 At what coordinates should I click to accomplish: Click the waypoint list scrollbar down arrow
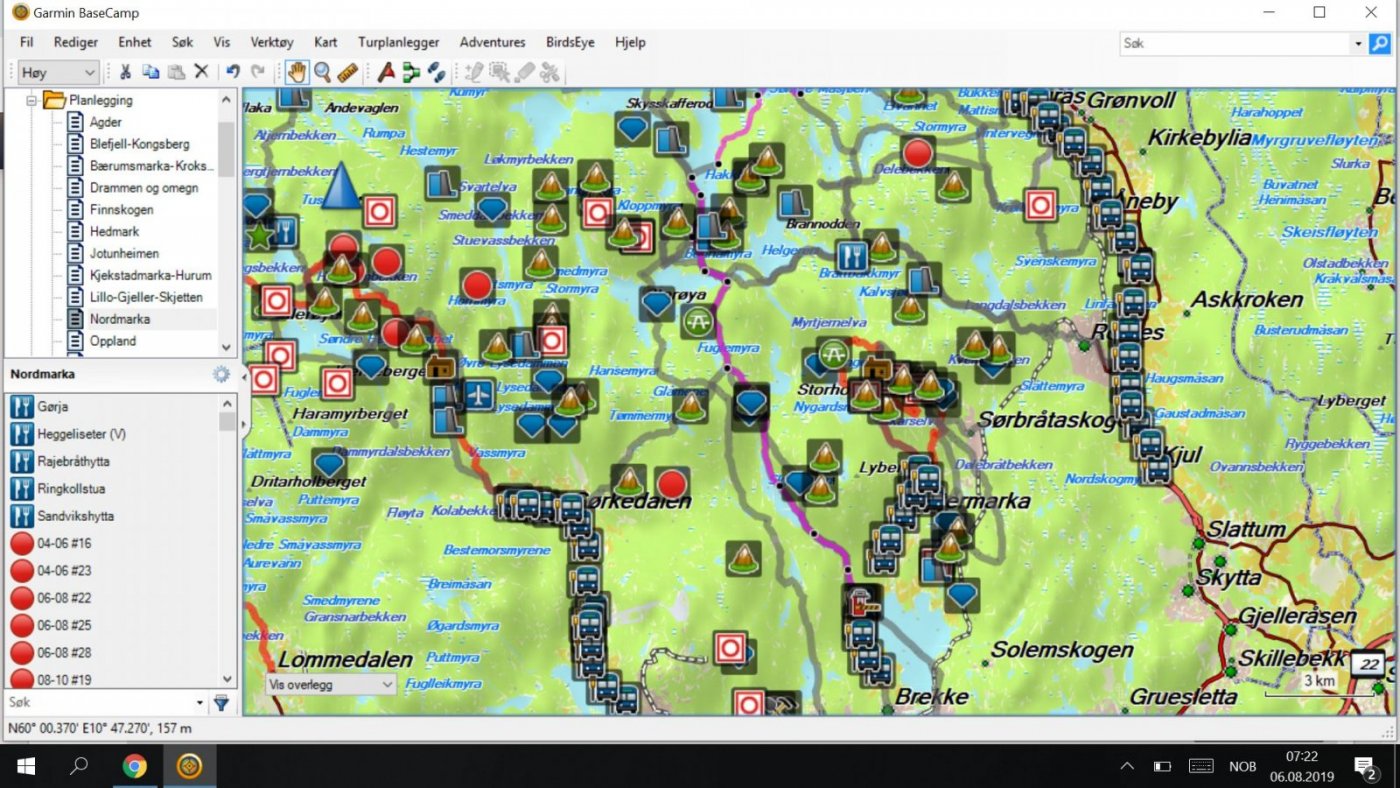(x=227, y=679)
